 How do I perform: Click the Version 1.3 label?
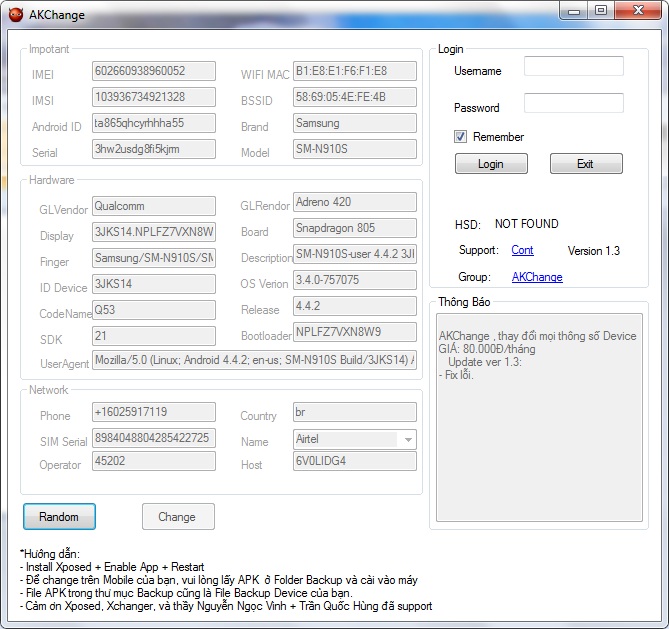coord(593,251)
